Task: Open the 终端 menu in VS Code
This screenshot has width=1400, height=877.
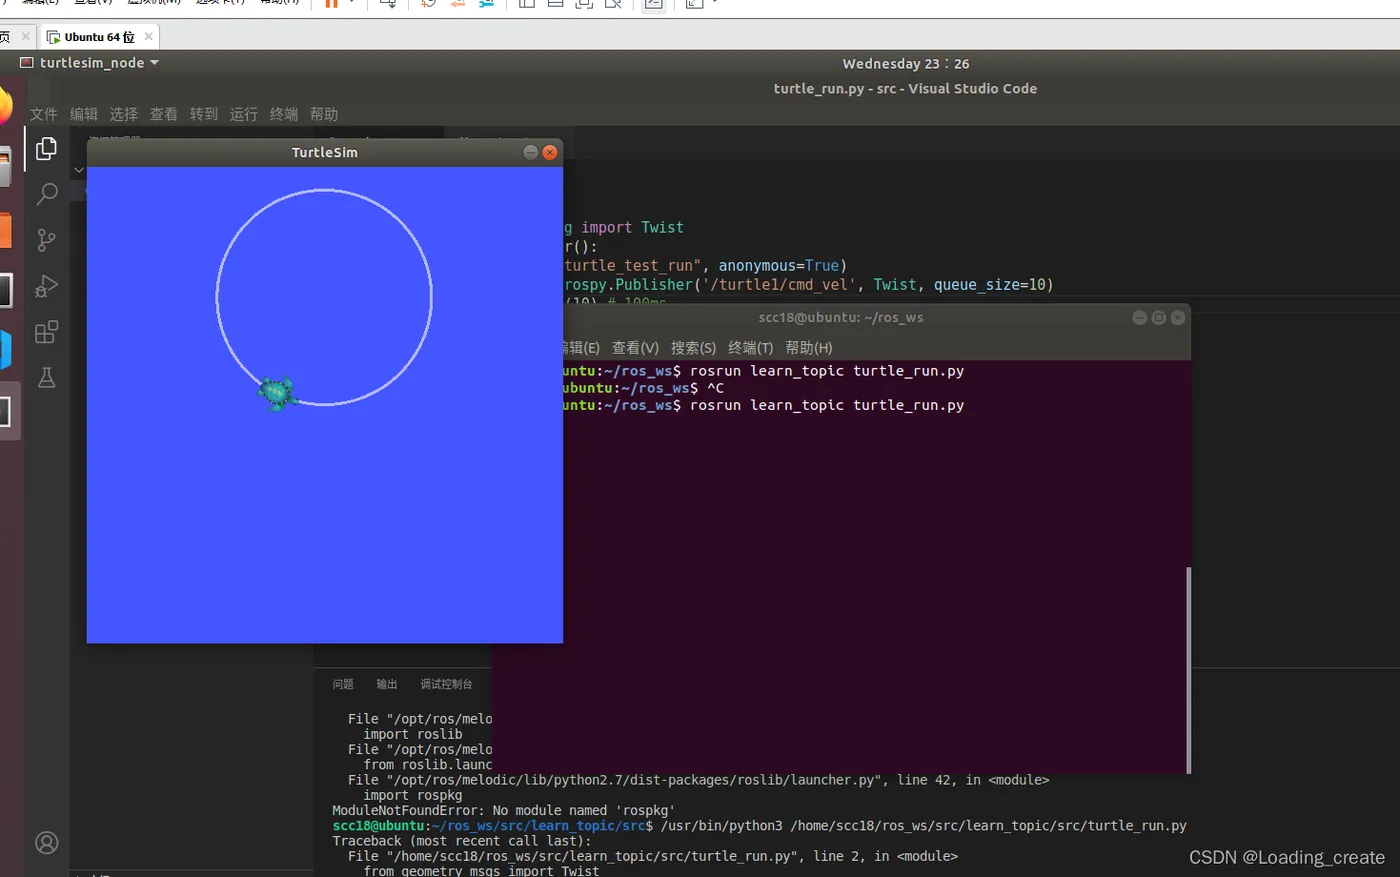Action: (x=283, y=114)
